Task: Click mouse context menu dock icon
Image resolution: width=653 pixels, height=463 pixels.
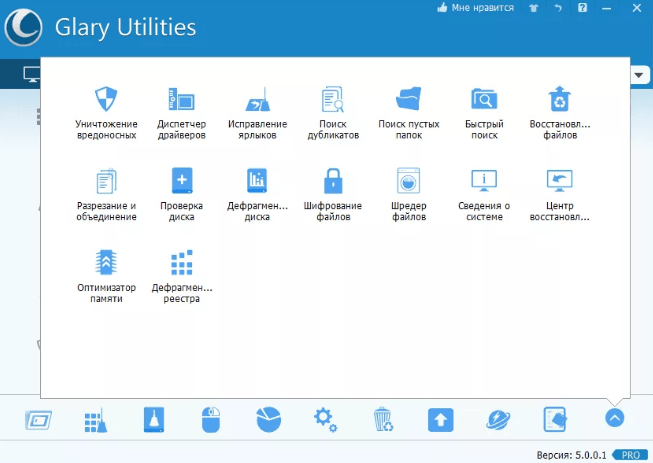Action: (x=211, y=420)
